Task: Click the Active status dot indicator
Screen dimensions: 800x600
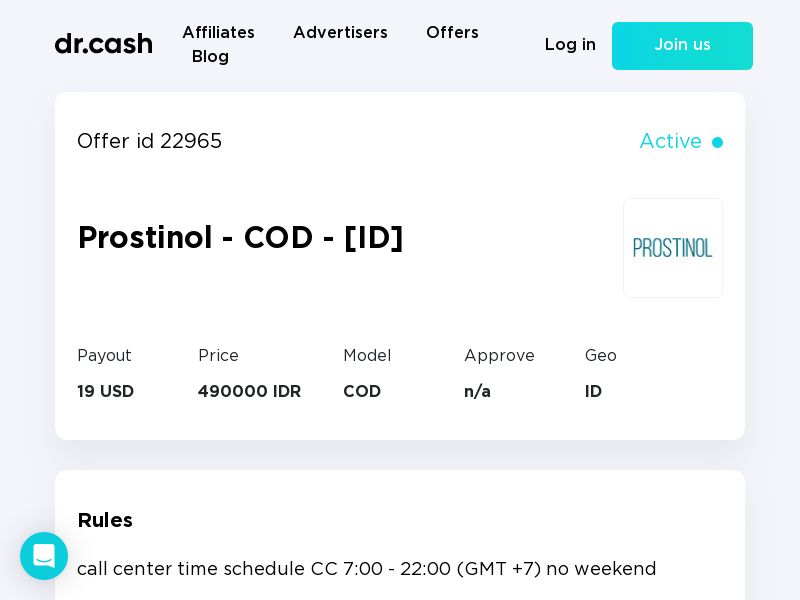Action: [x=717, y=143]
